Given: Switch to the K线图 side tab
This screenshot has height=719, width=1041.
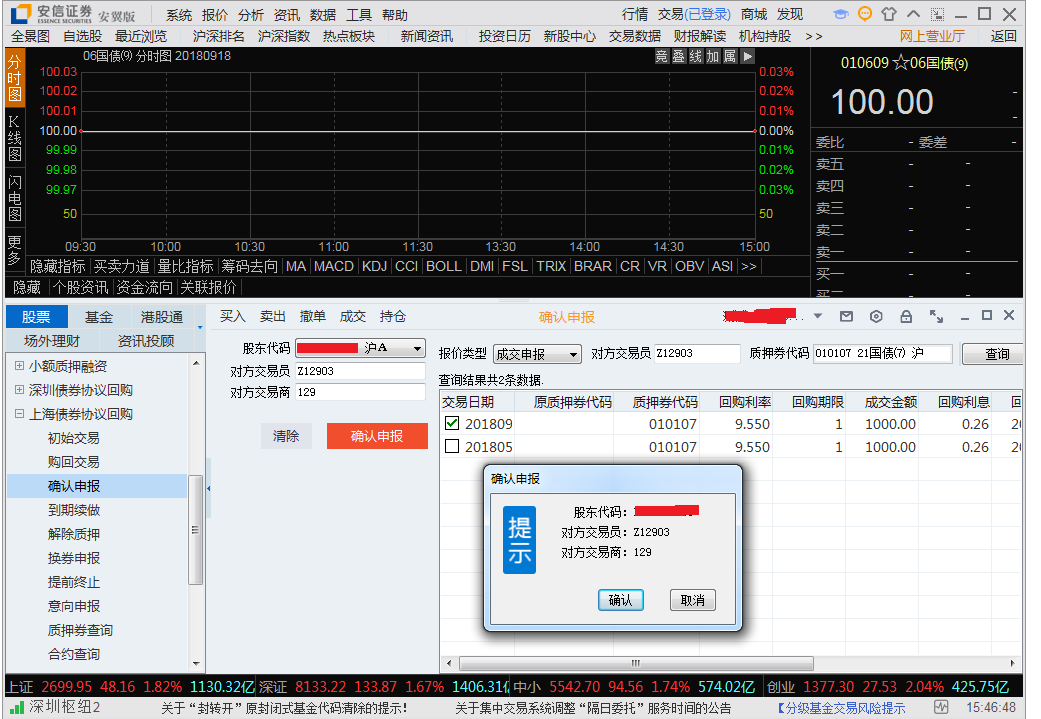Looking at the screenshot, I should [x=15, y=138].
